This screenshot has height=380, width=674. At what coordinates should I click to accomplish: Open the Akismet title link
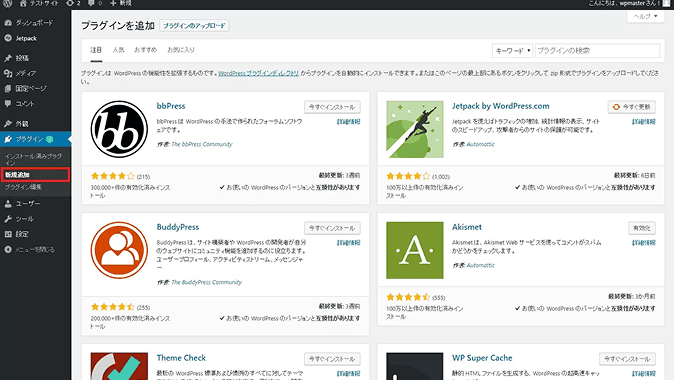[x=467, y=227]
